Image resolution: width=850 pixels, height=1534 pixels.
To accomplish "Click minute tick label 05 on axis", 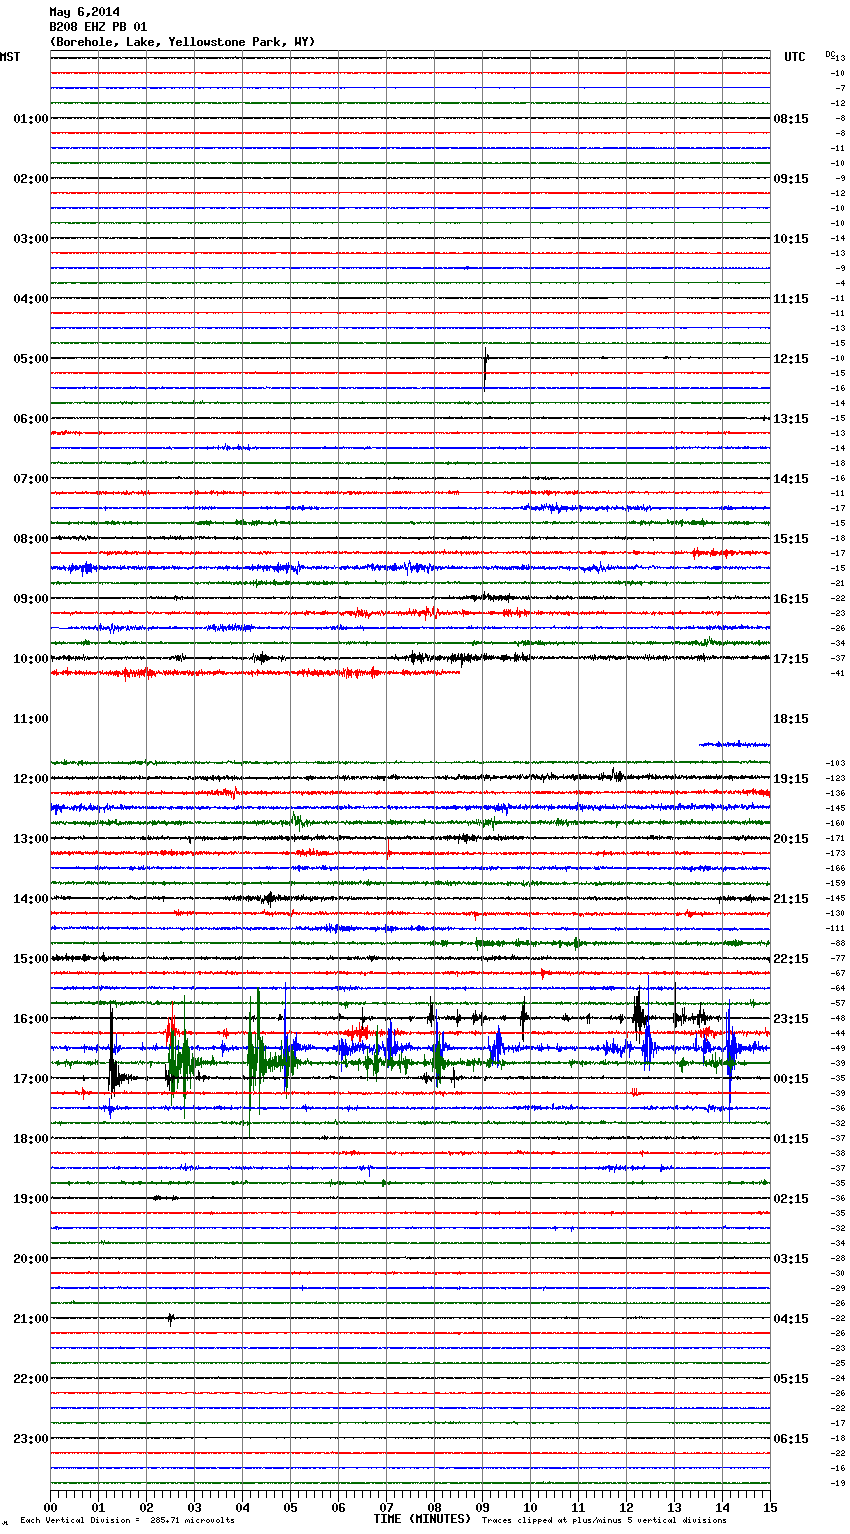I will (290, 1507).
